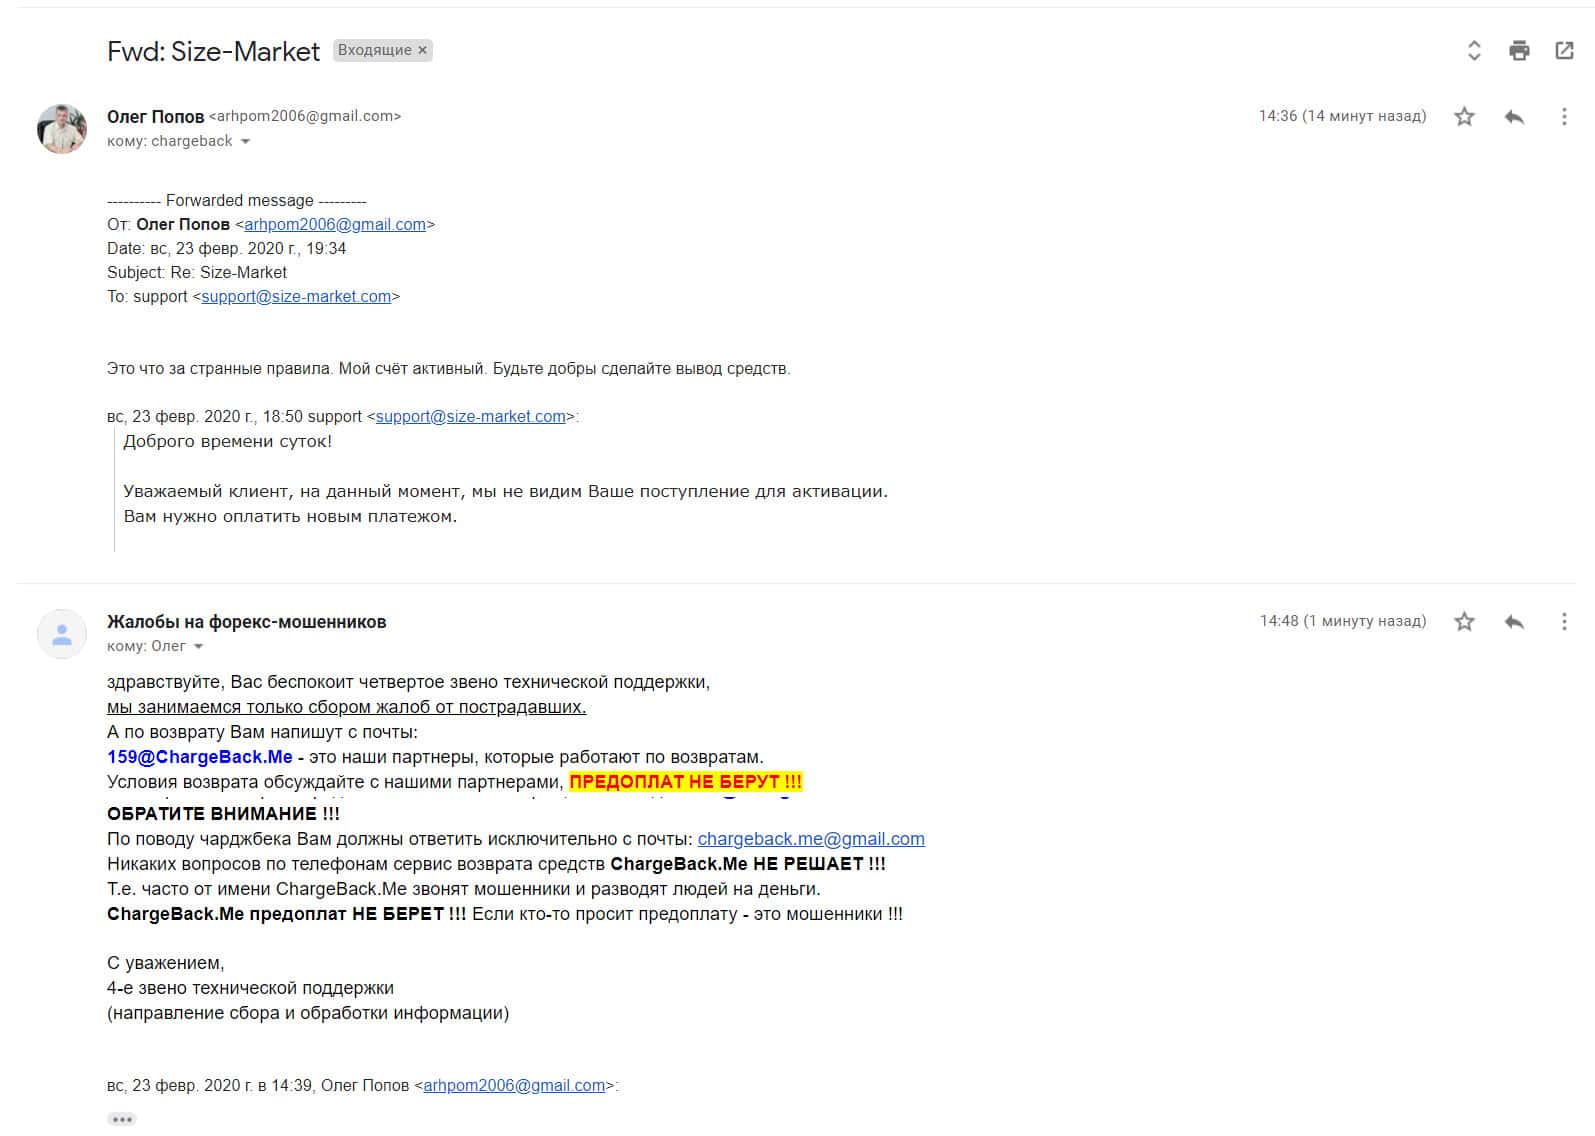Expand or collapse all messages
1595x1136 pixels.
pyautogui.click(x=1473, y=50)
